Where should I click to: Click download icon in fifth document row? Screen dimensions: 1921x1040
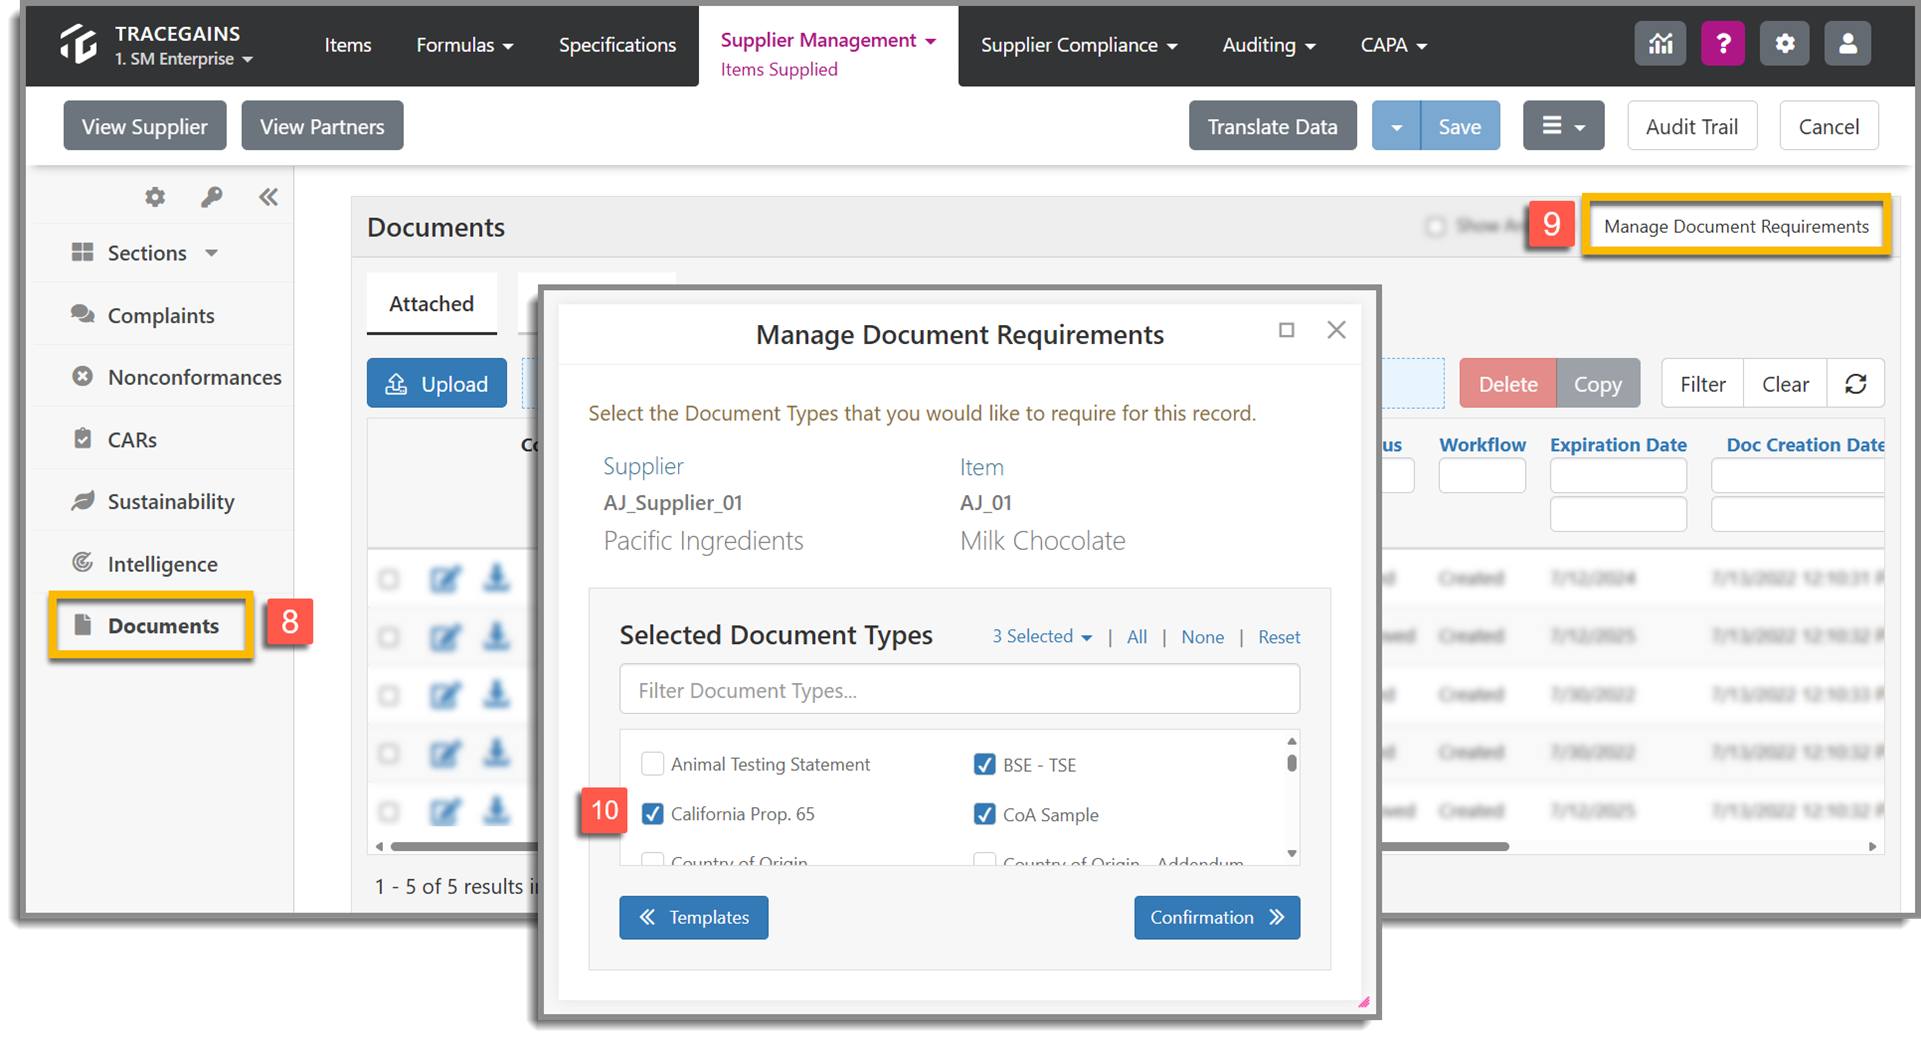pos(496,810)
